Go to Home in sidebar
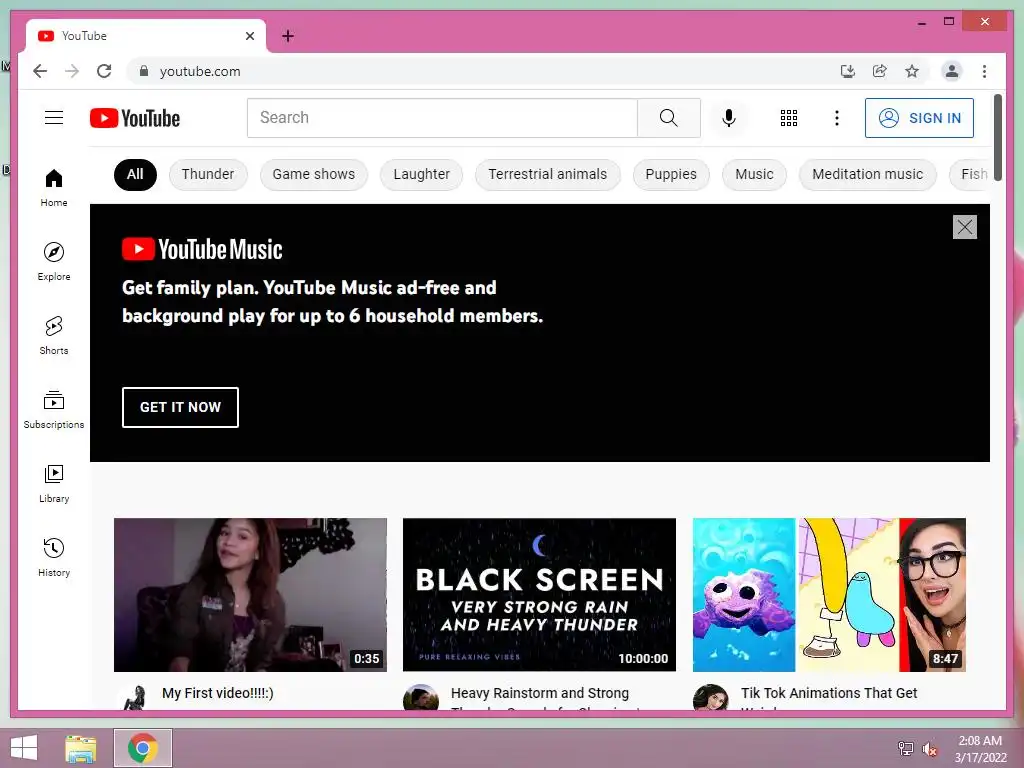1024x768 pixels. coord(54,187)
